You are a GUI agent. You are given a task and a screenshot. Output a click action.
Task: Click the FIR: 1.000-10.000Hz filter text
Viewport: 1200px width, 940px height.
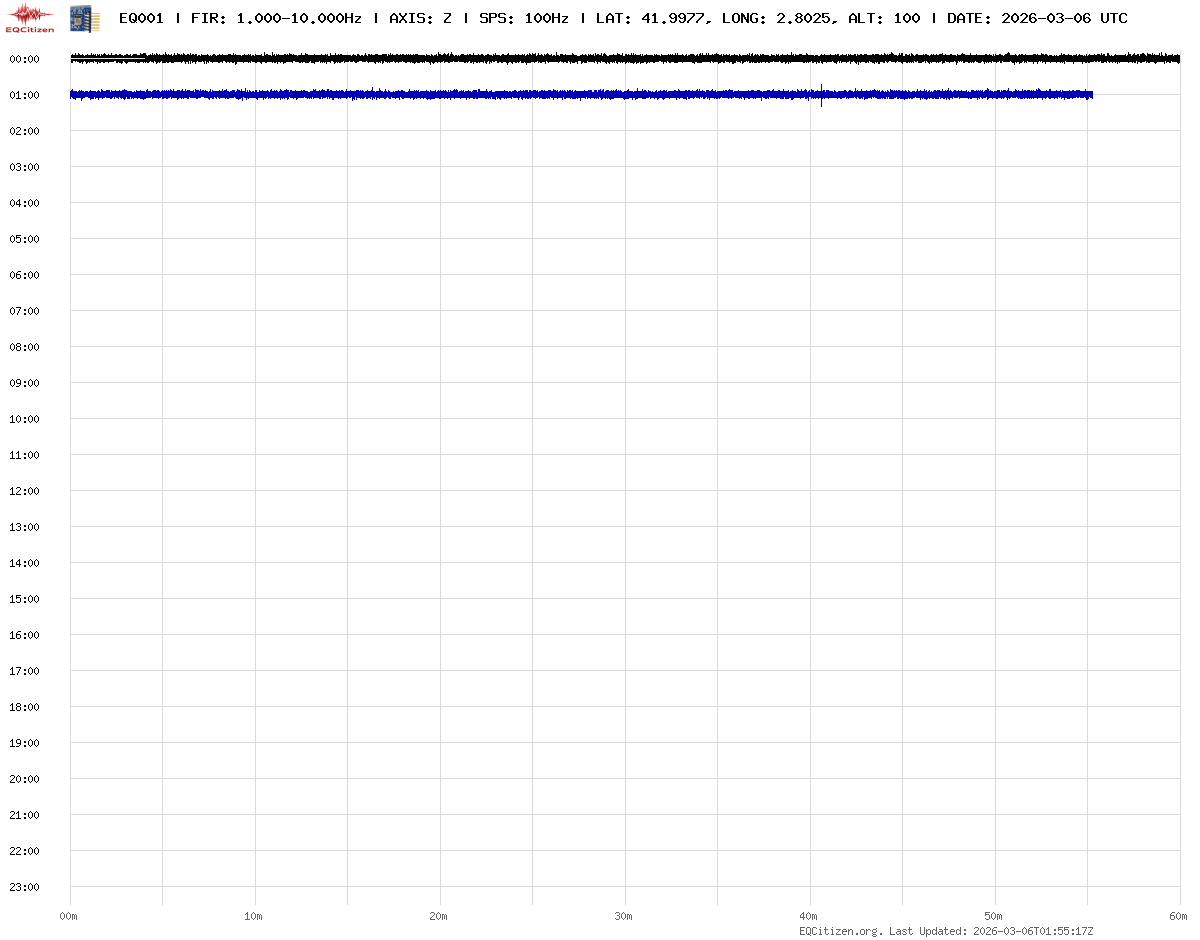point(276,18)
